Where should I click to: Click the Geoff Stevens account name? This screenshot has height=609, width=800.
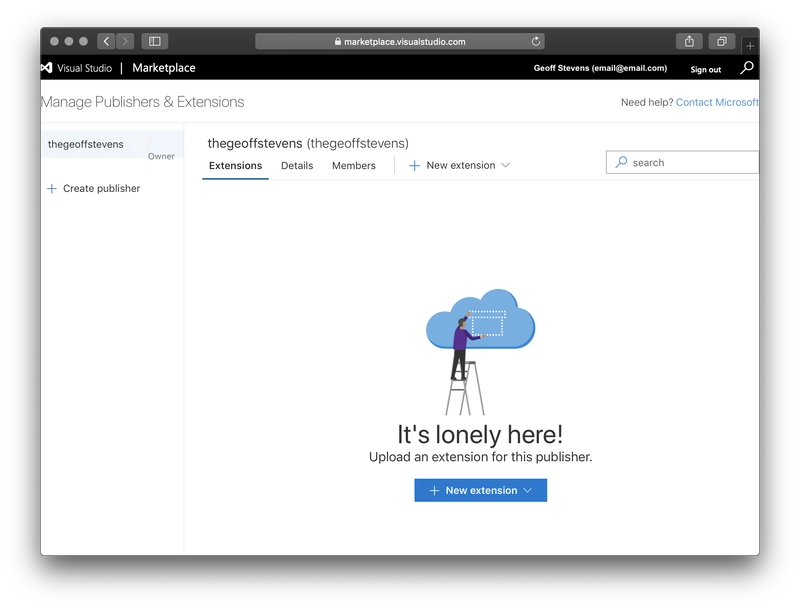600,68
